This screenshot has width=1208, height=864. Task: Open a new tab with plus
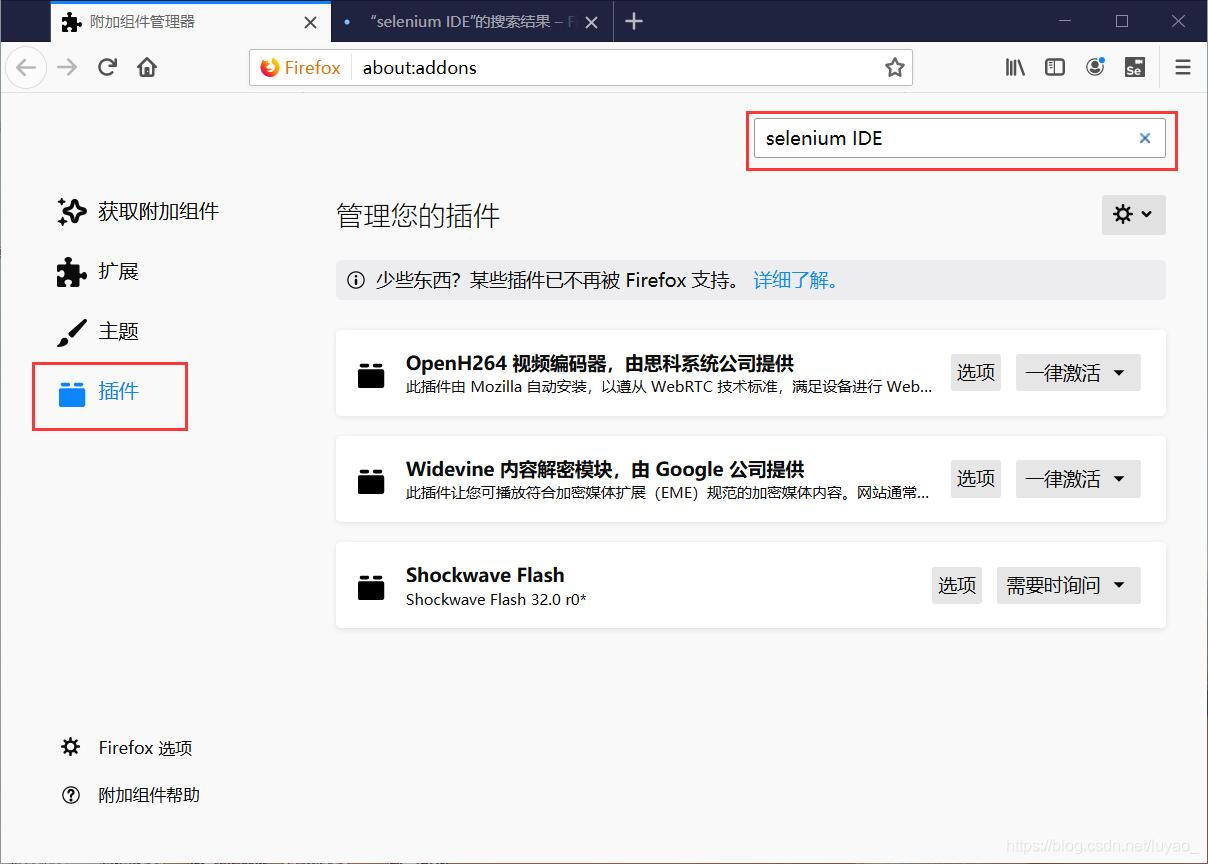[x=634, y=21]
